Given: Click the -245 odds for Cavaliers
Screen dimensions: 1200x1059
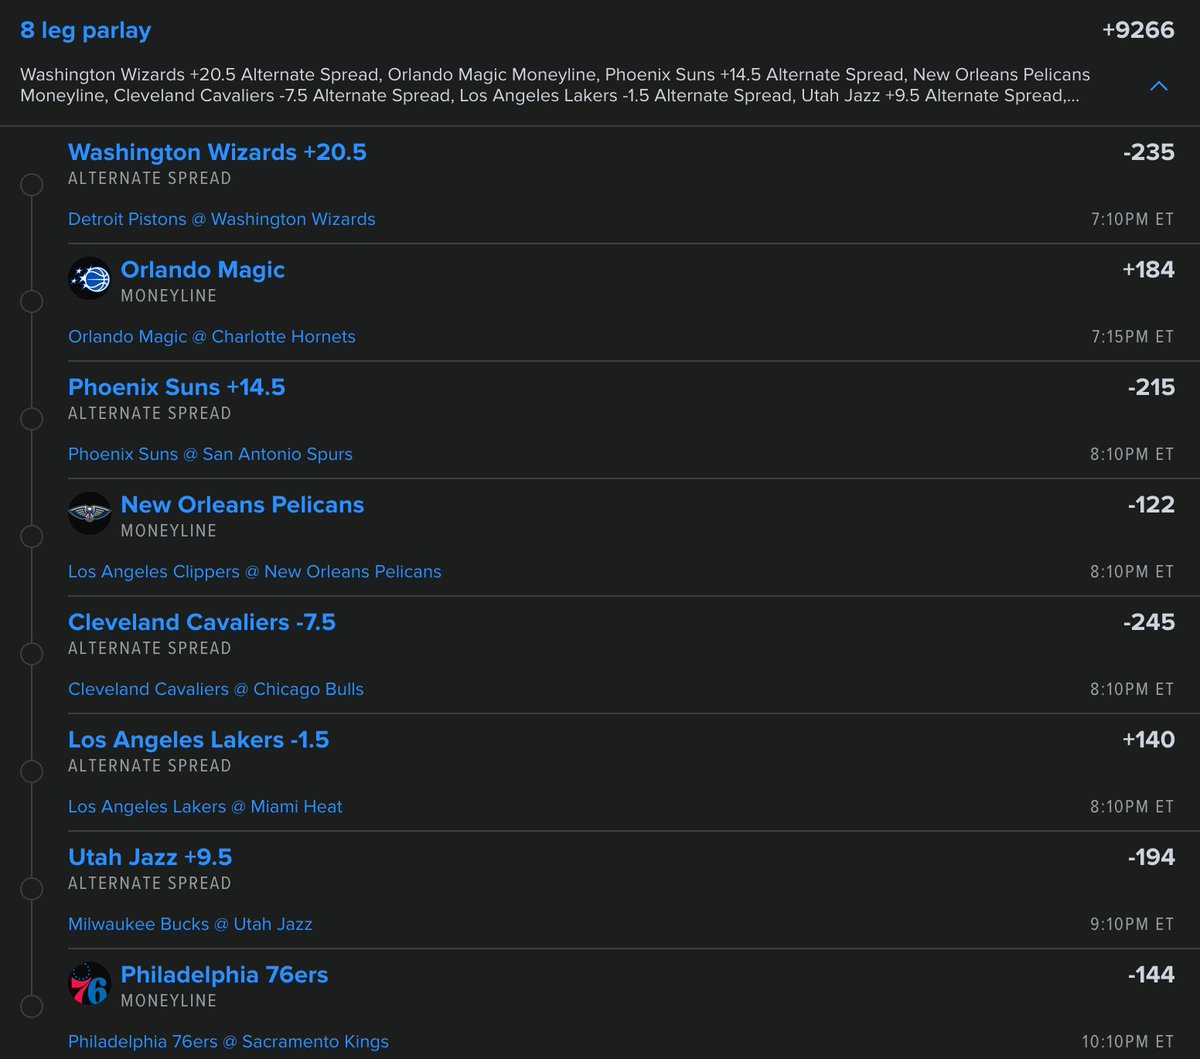Looking at the screenshot, I should pyautogui.click(x=1149, y=623).
